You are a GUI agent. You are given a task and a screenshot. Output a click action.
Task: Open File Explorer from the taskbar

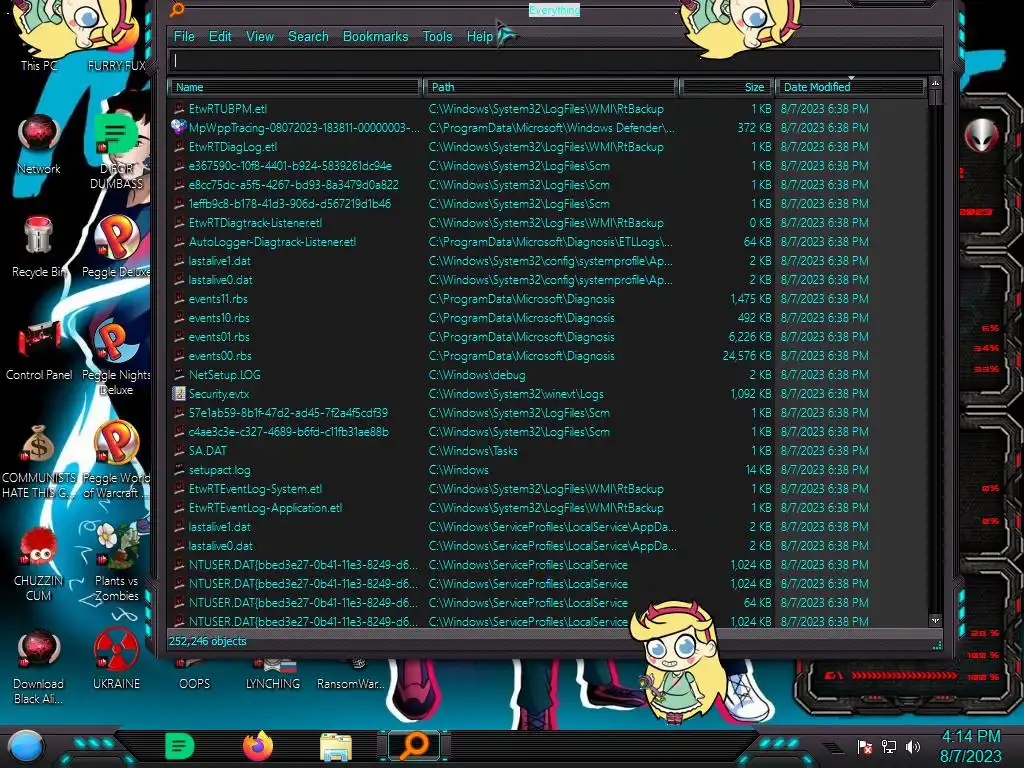click(336, 746)
